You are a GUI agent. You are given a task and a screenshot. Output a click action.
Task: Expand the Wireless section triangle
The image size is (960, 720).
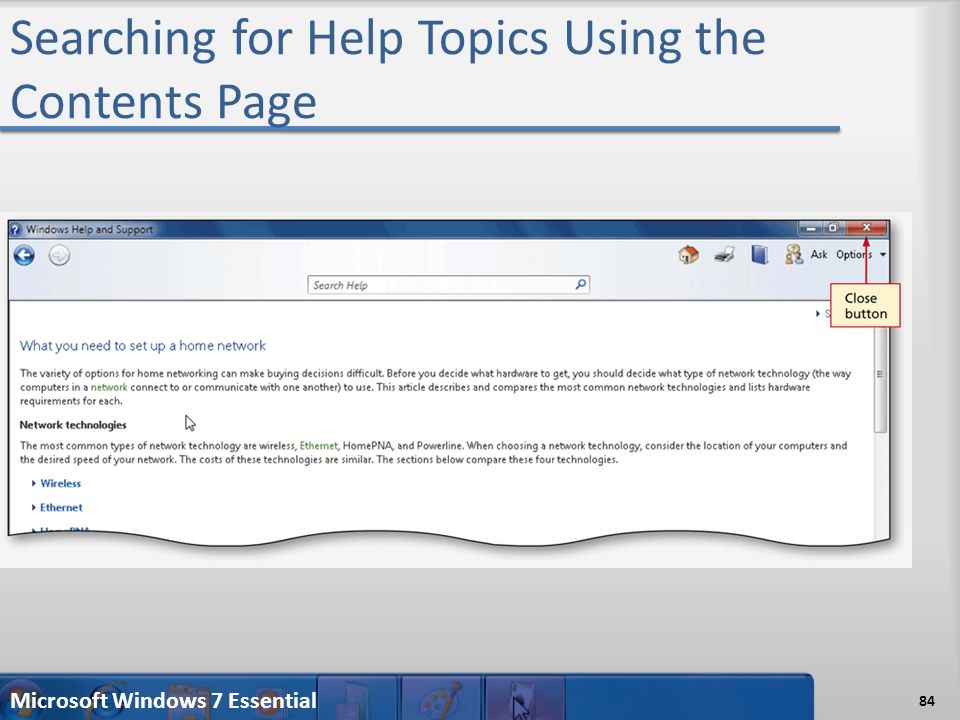click(x=34, y=484)
